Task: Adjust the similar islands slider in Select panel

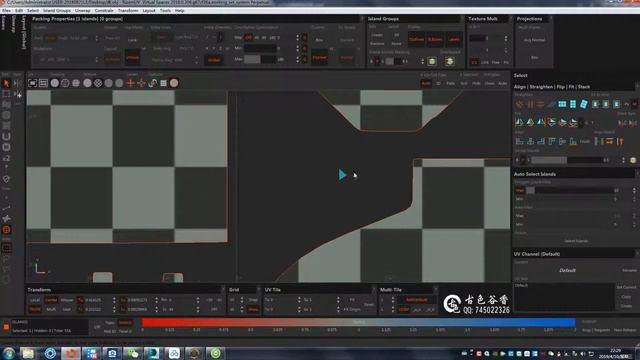Action: (567, 160)
